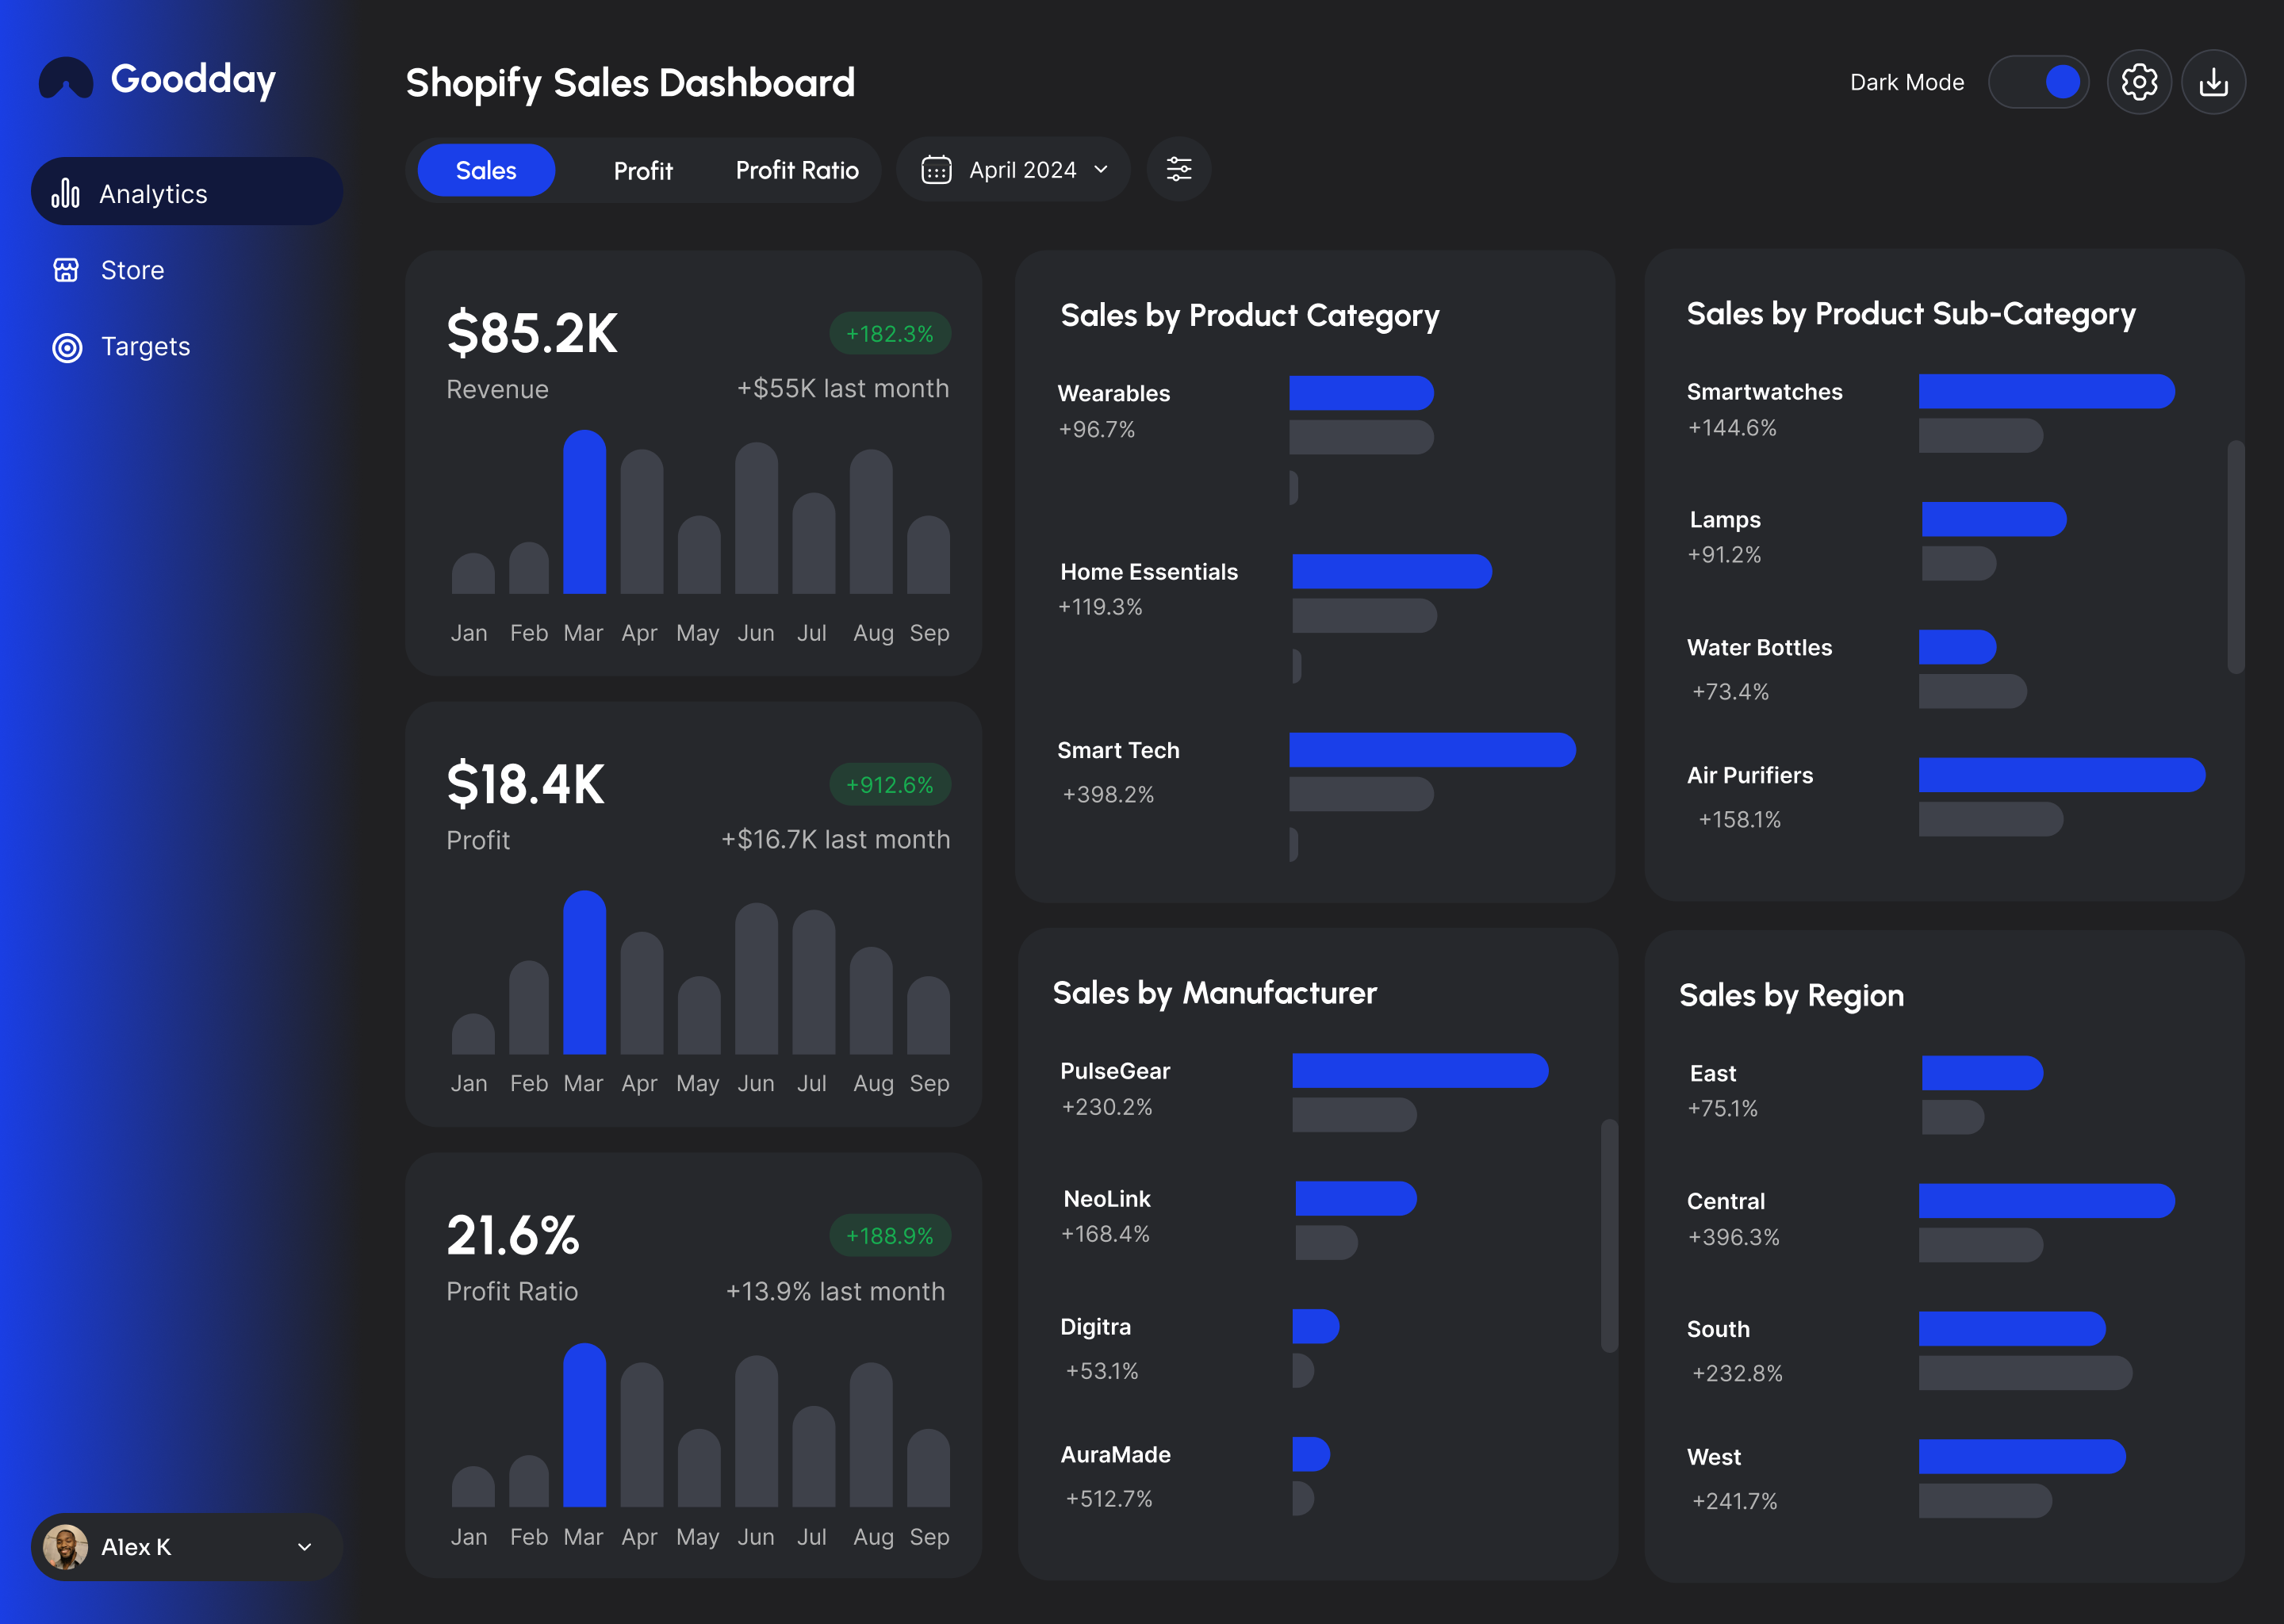Select the Profit Ratio tab
Screen dimensions: 2284x1624
pos(797,171)
